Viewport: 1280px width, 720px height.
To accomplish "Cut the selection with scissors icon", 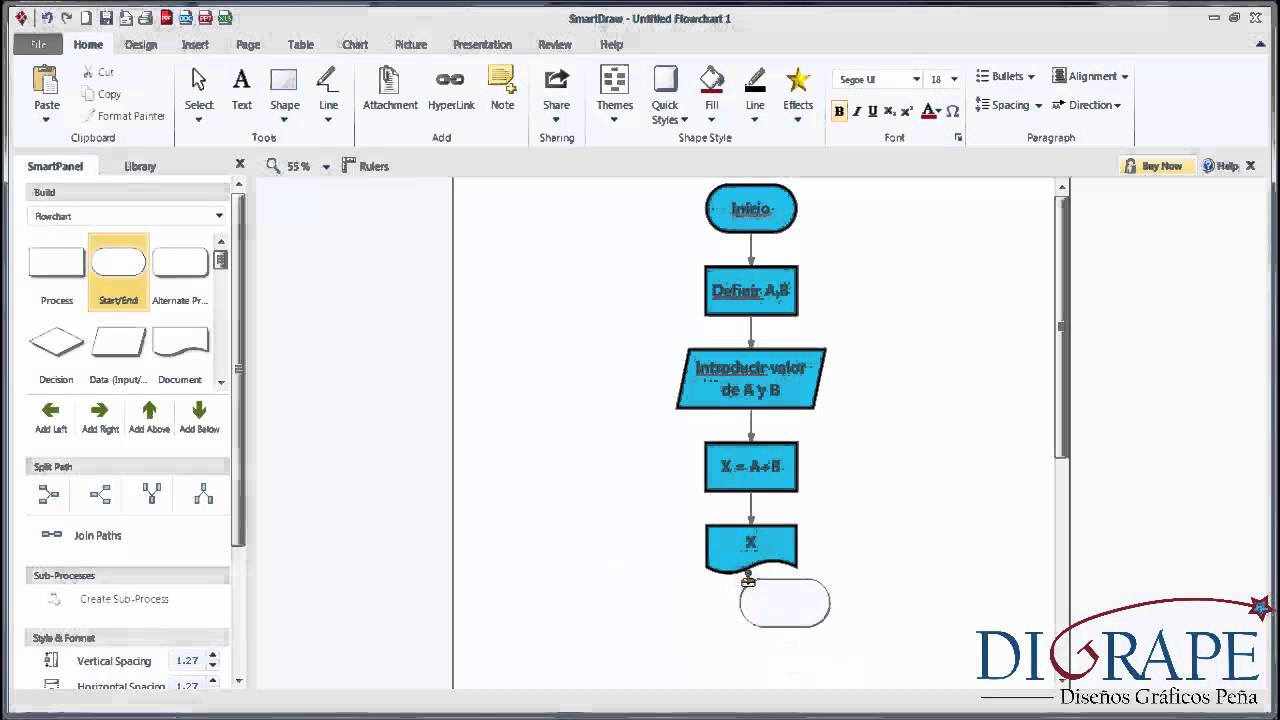I will point(89,72).
